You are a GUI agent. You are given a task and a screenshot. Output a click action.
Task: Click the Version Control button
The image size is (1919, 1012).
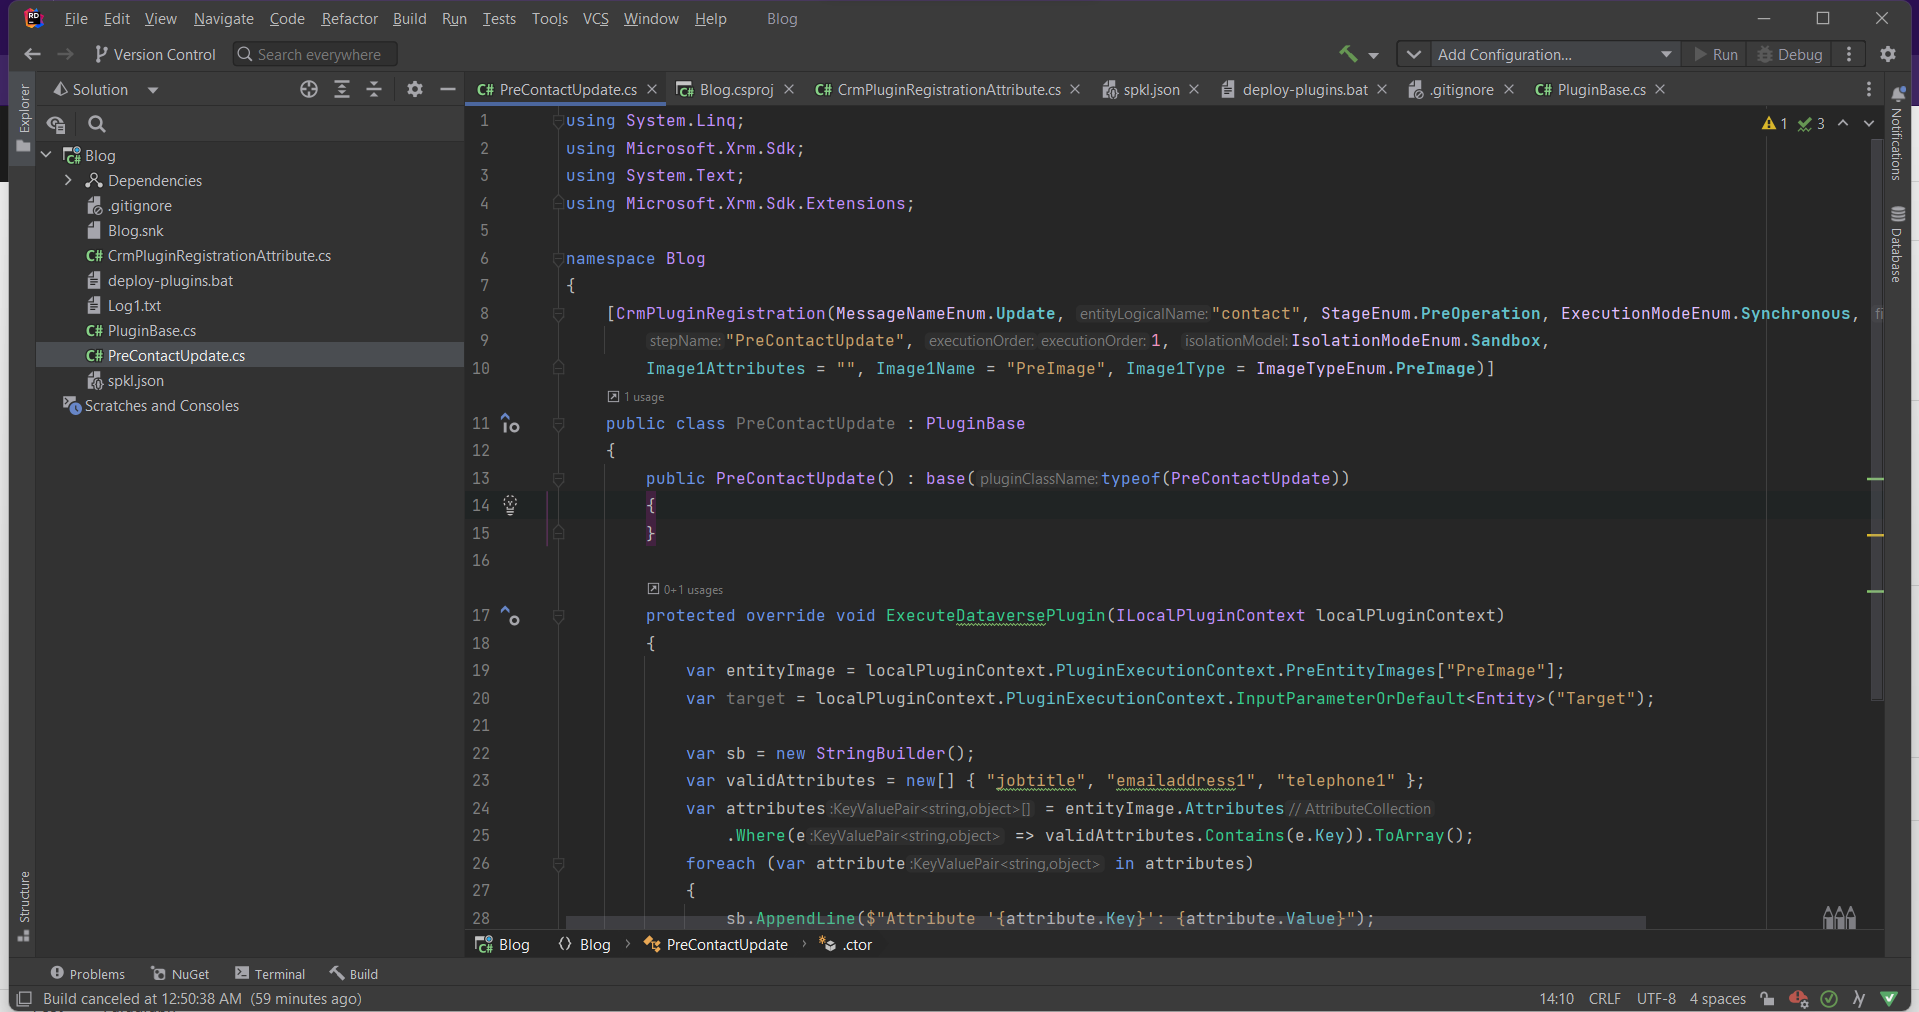(x=155, y=54)
